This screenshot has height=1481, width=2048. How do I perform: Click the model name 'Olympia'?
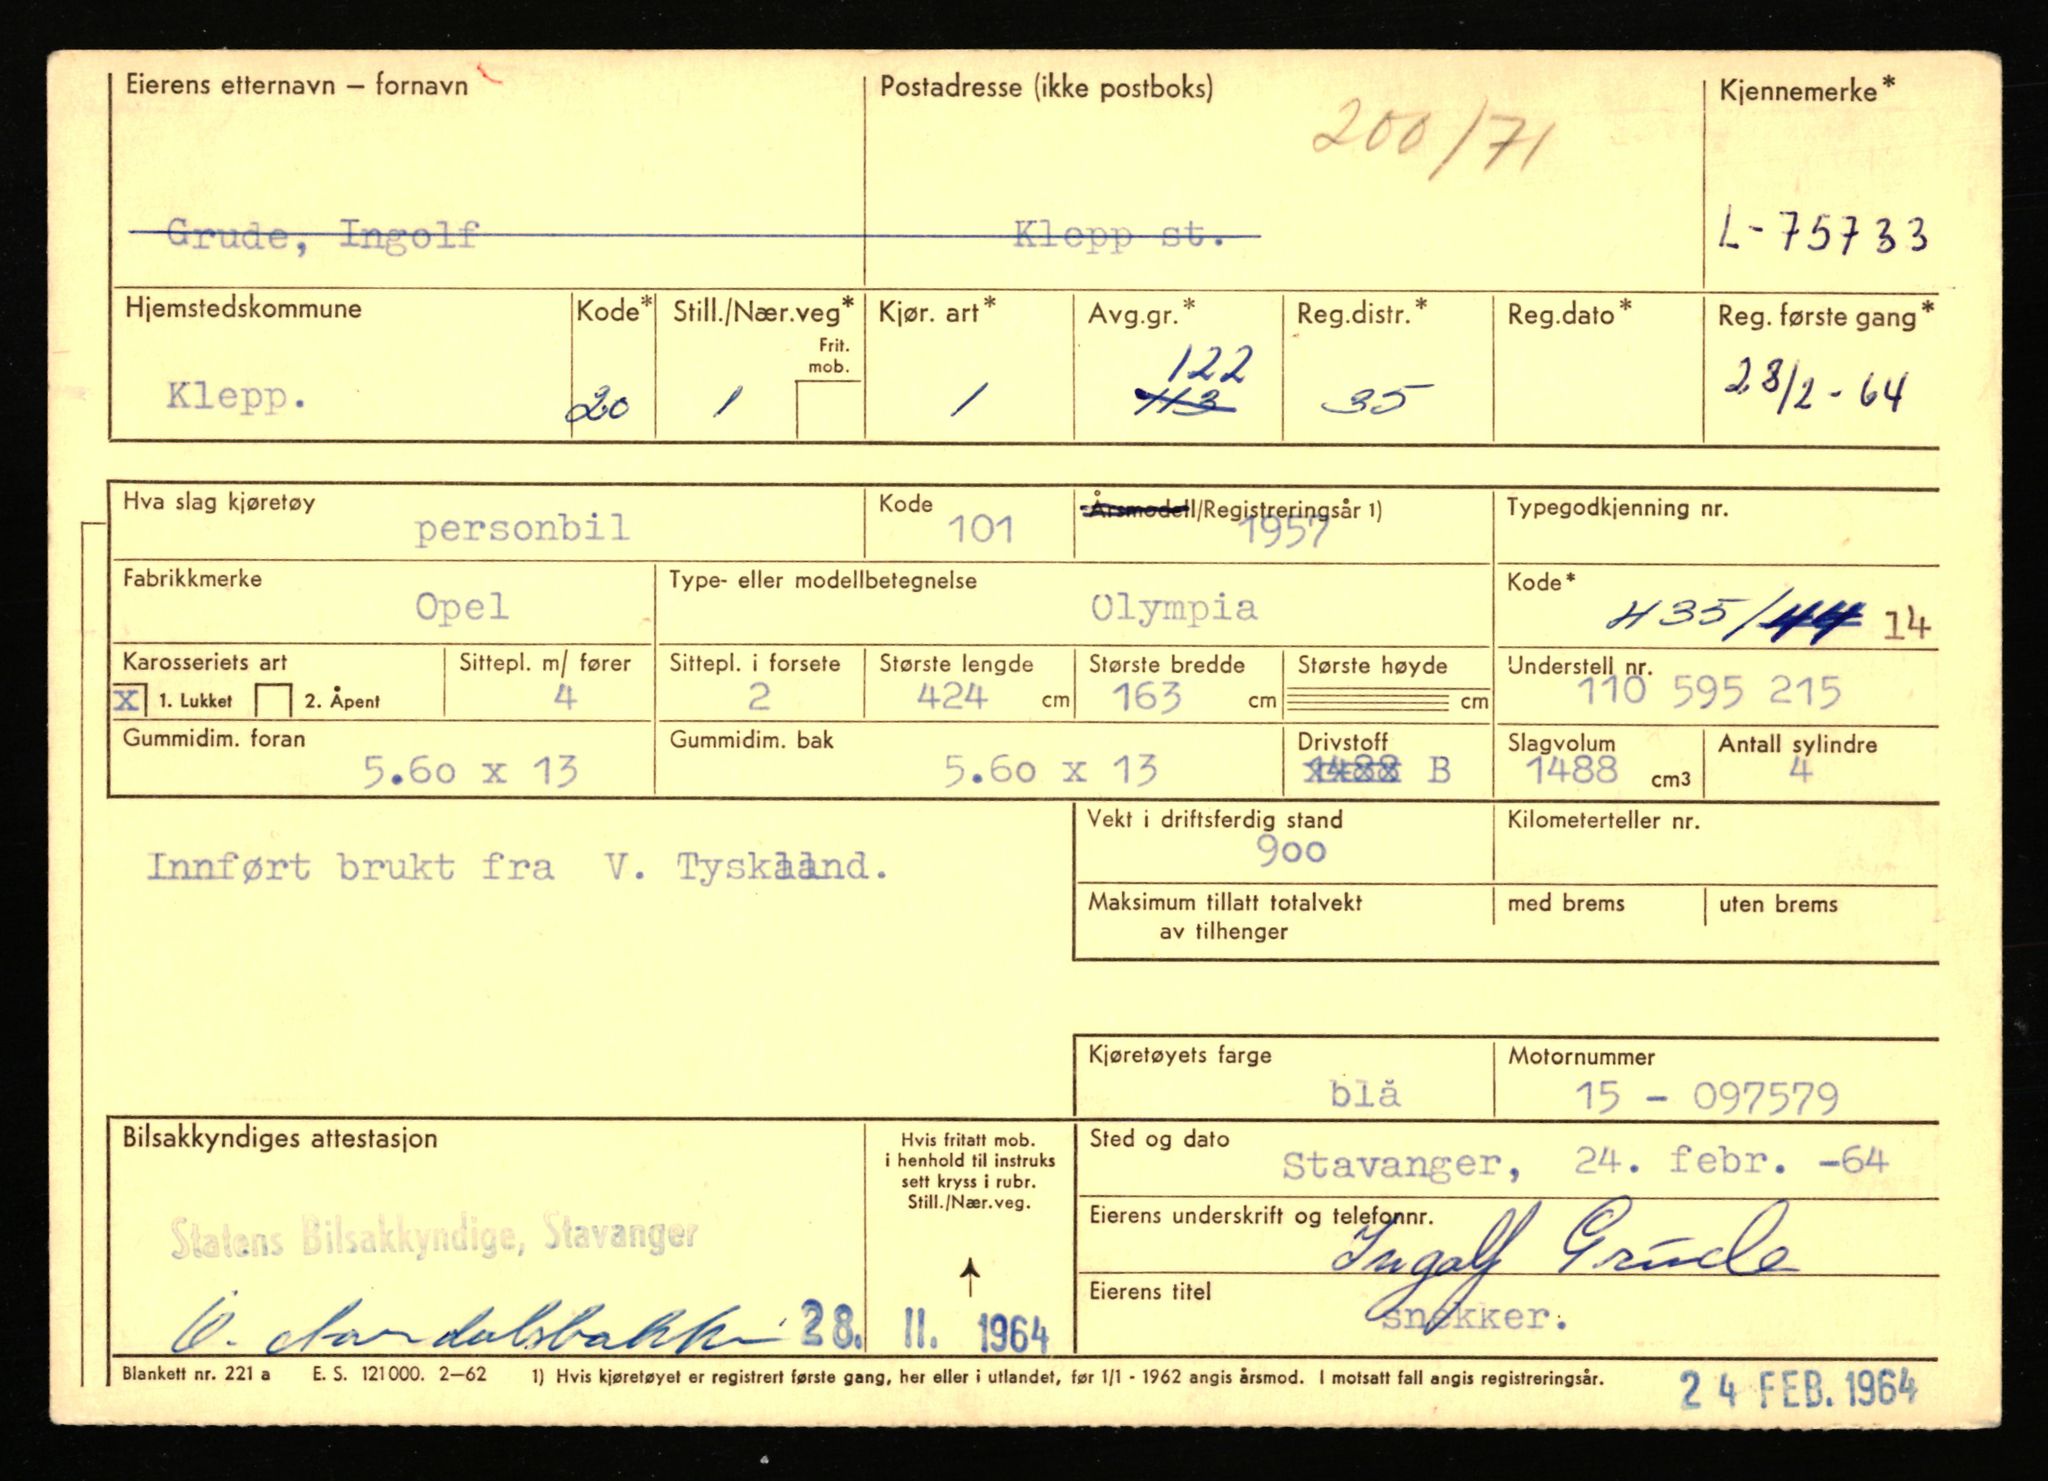click(x=1173, y=608)
